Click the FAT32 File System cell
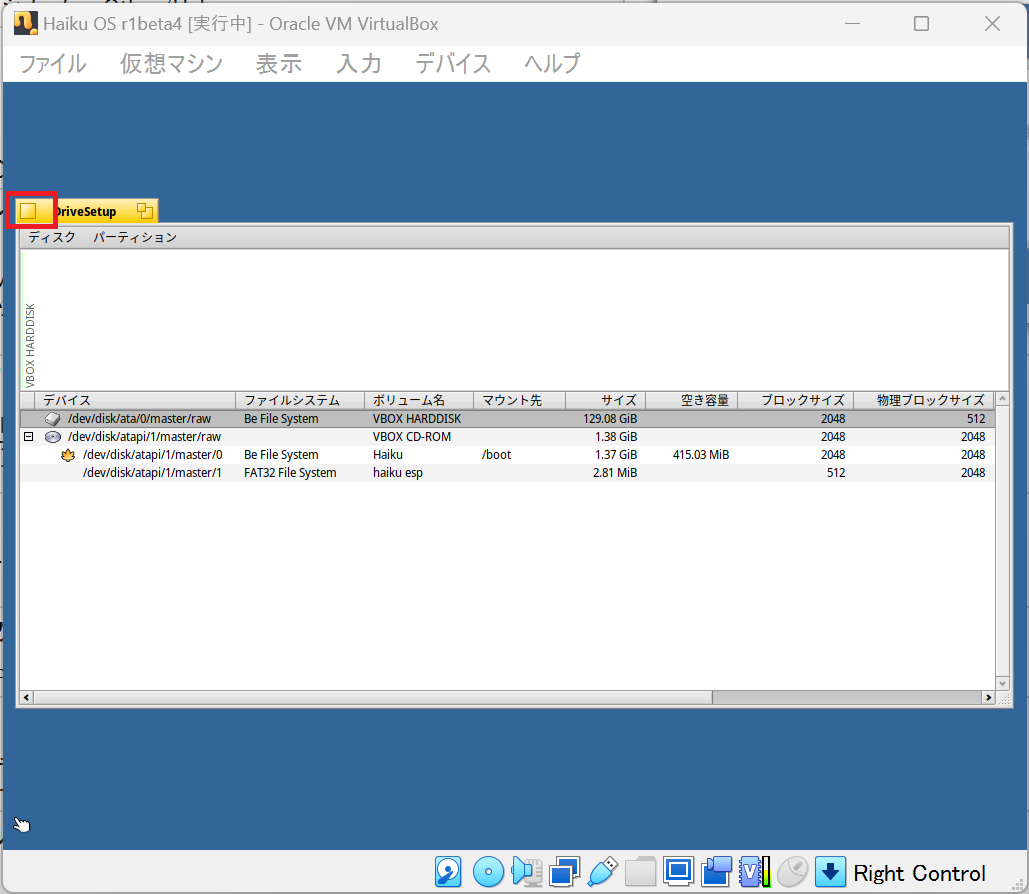Screen dimensions: 1029x894 pyautogui.click(x=290, y=473)
